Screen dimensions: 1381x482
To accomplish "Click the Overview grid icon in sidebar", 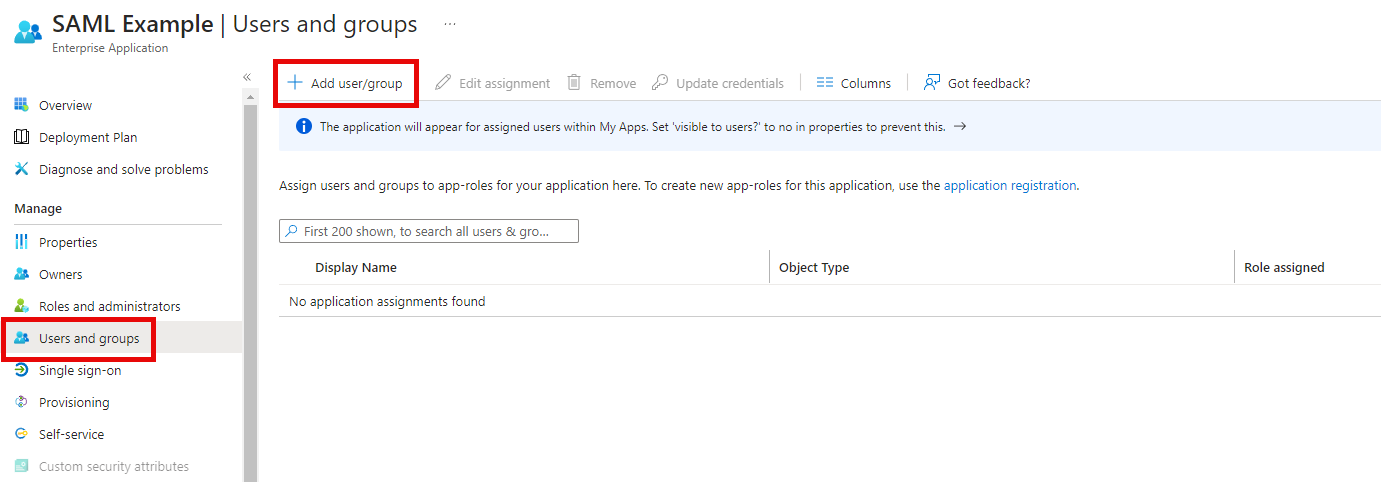I will tap(21, 105).
